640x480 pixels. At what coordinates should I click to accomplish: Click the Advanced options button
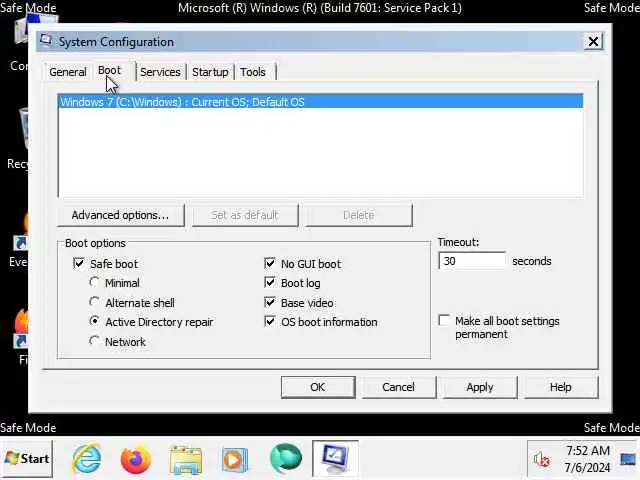(121, 215)
